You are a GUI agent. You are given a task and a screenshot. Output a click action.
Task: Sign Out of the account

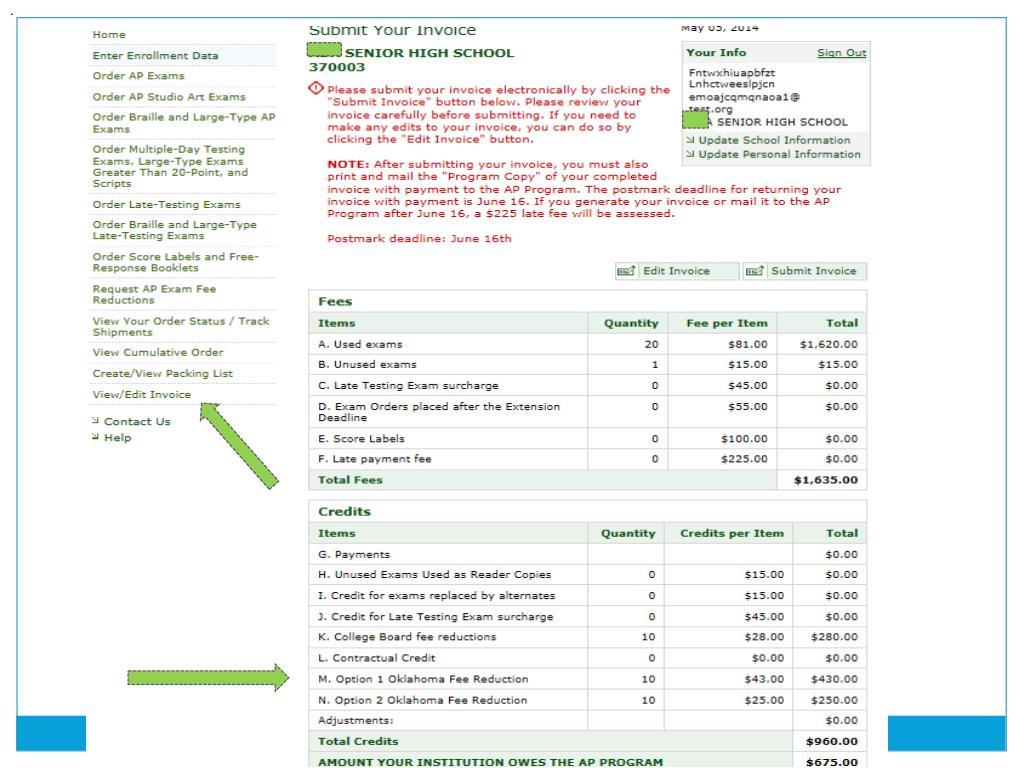coord(842,53)
